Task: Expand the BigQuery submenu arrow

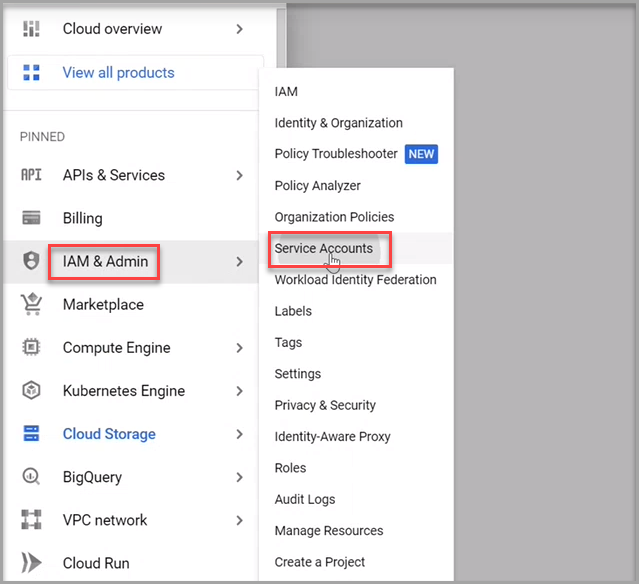Action: pyautogui.click(x=239, y=477)
